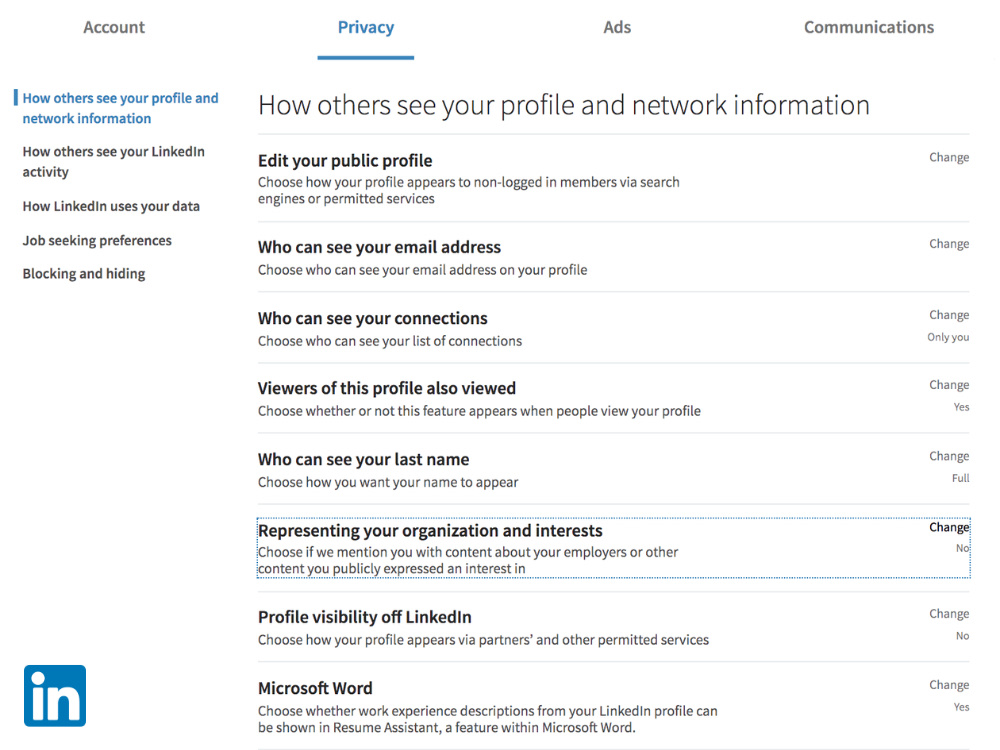This screenshot has width=1000, height=750.
Task: Open the Privacy tab
Action: point(365,28)
